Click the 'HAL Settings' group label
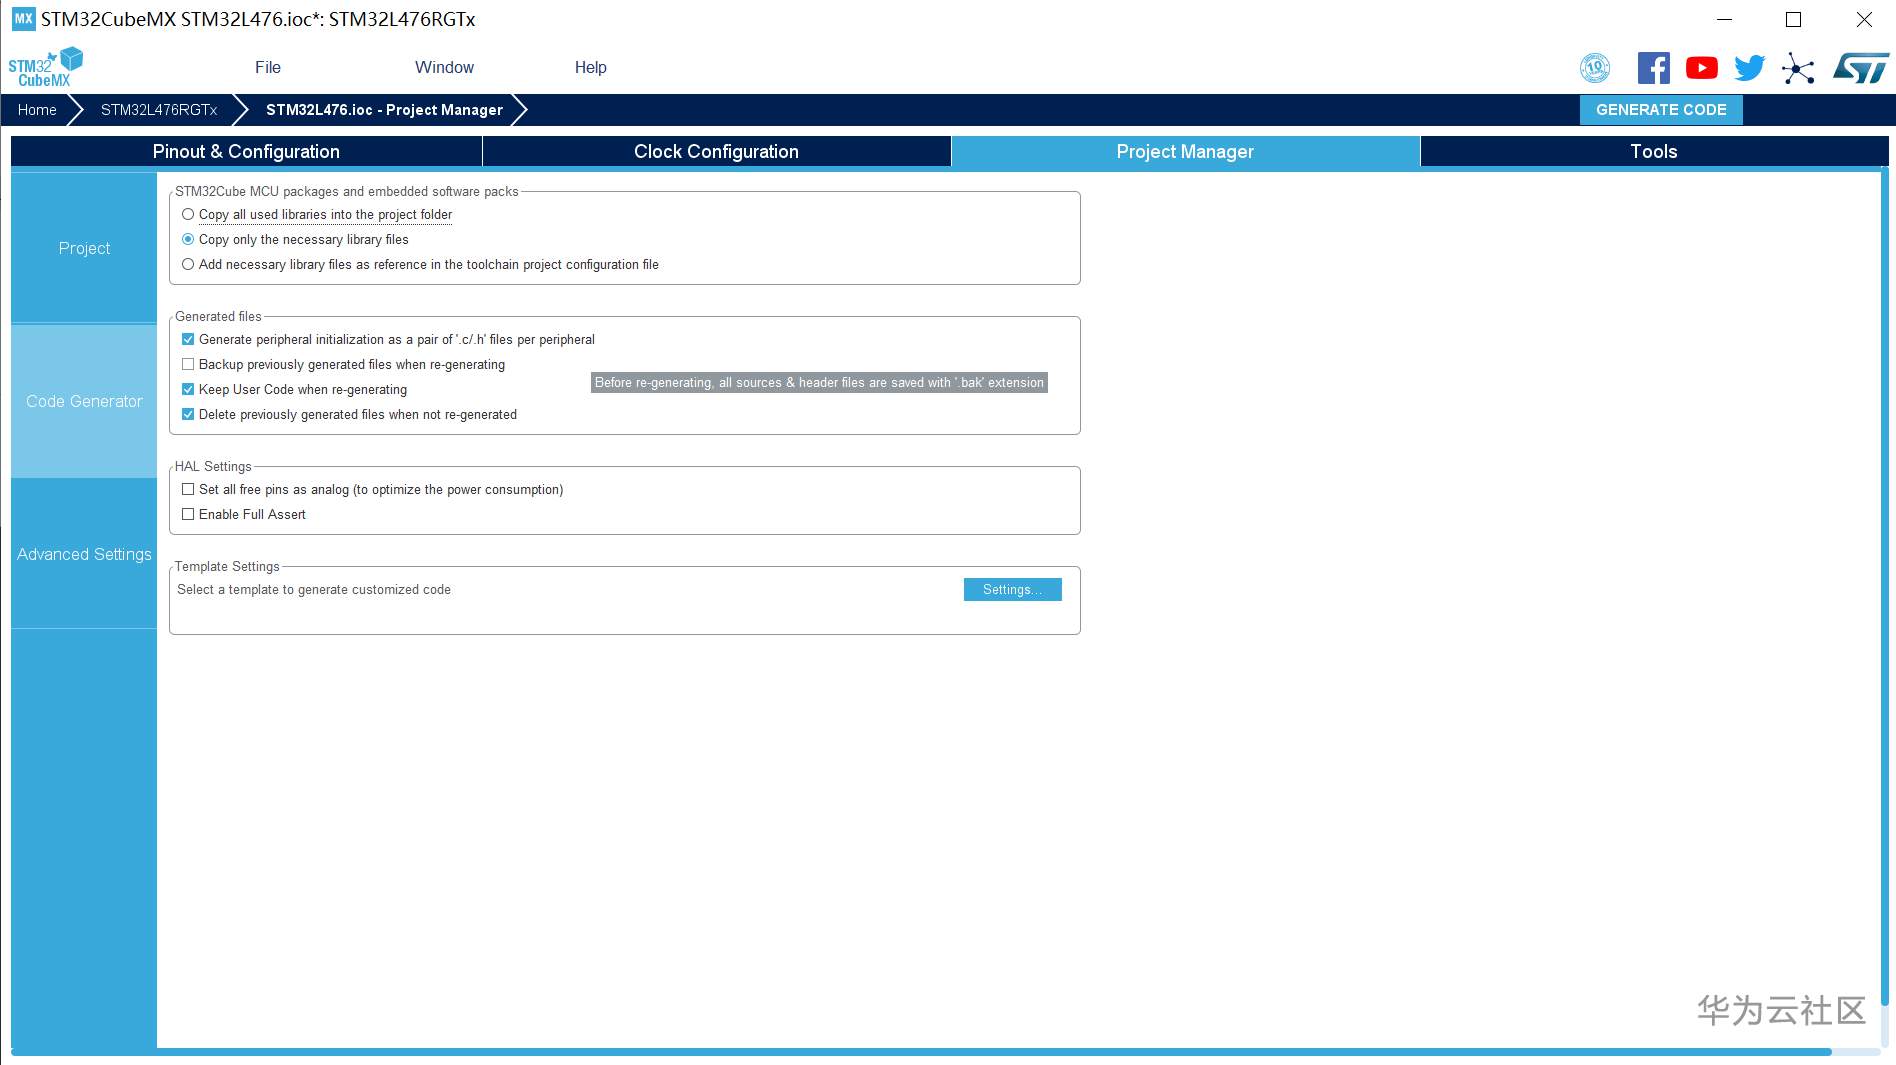The height and width of the screenshot is (1065, 1896). (x=213, y=466)
